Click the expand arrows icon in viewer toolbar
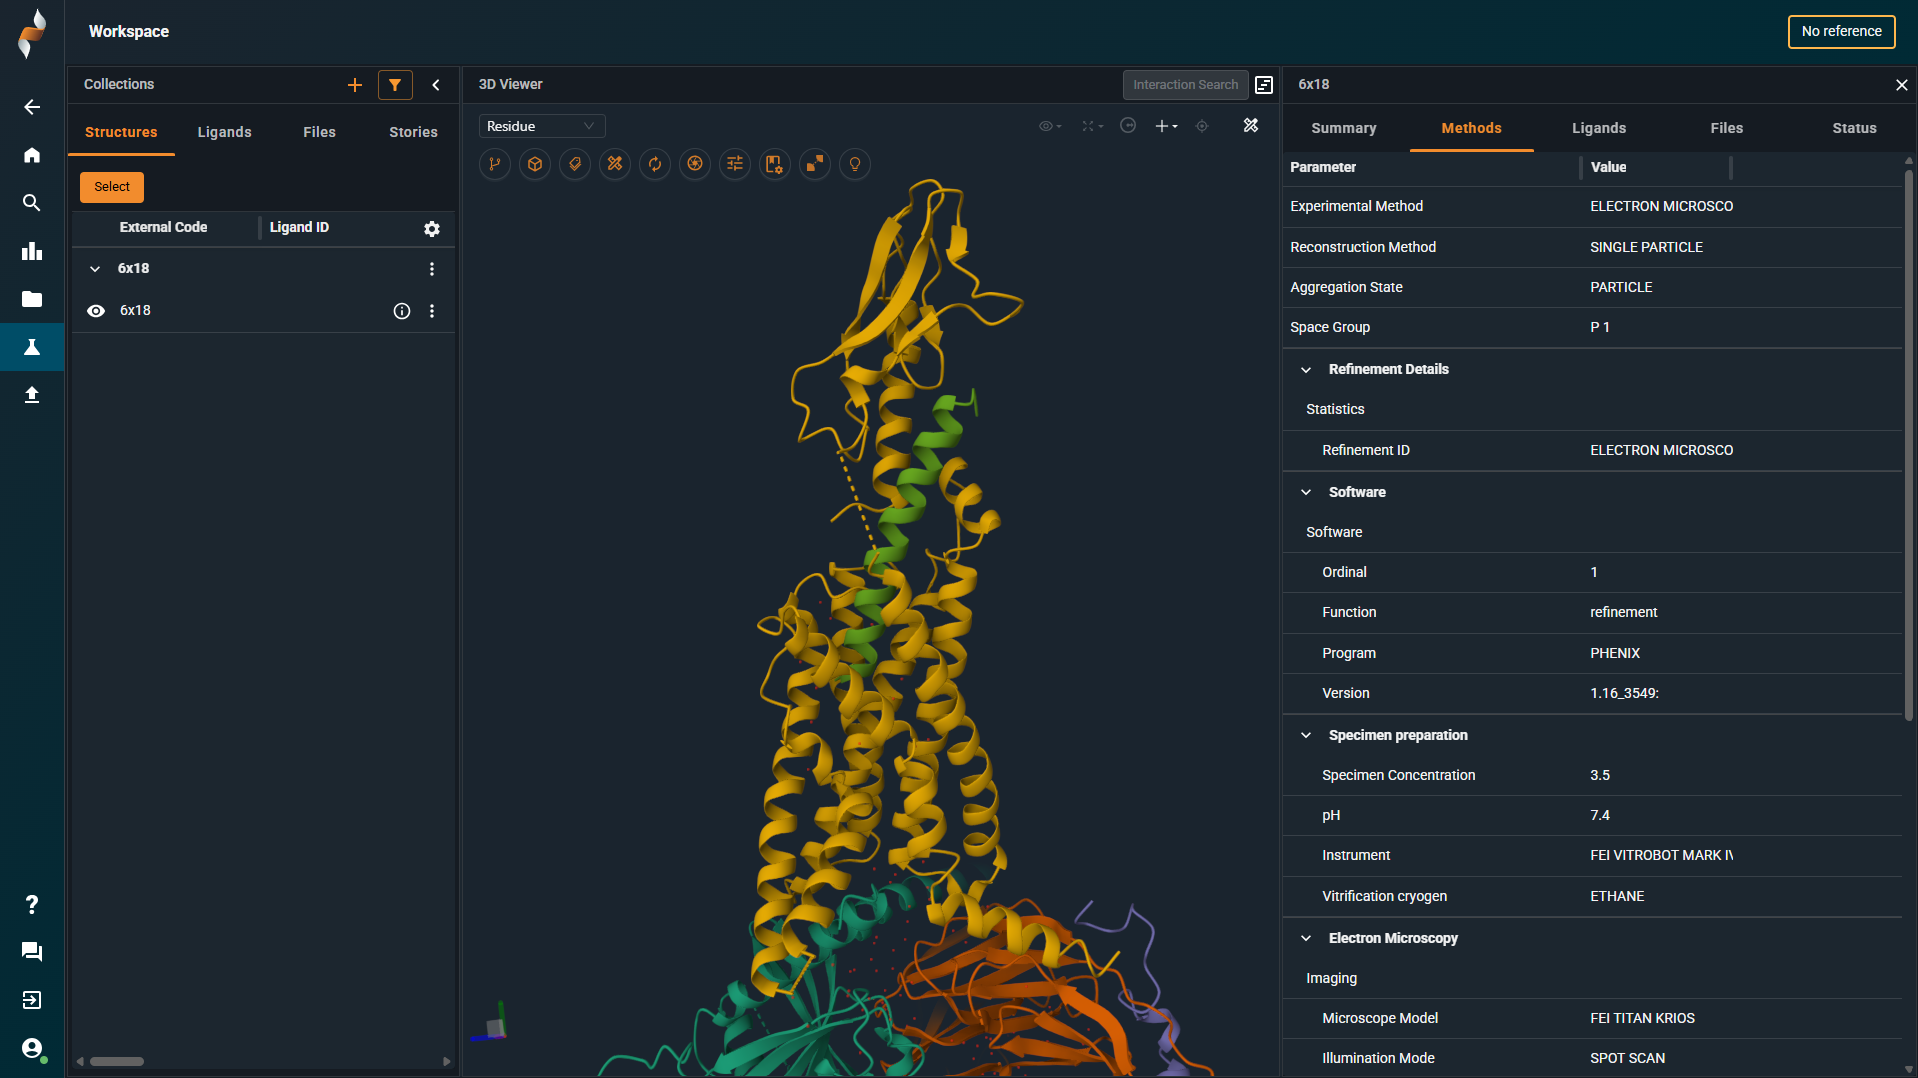This screenshot has width=1918, height=1078. (815, 164)
